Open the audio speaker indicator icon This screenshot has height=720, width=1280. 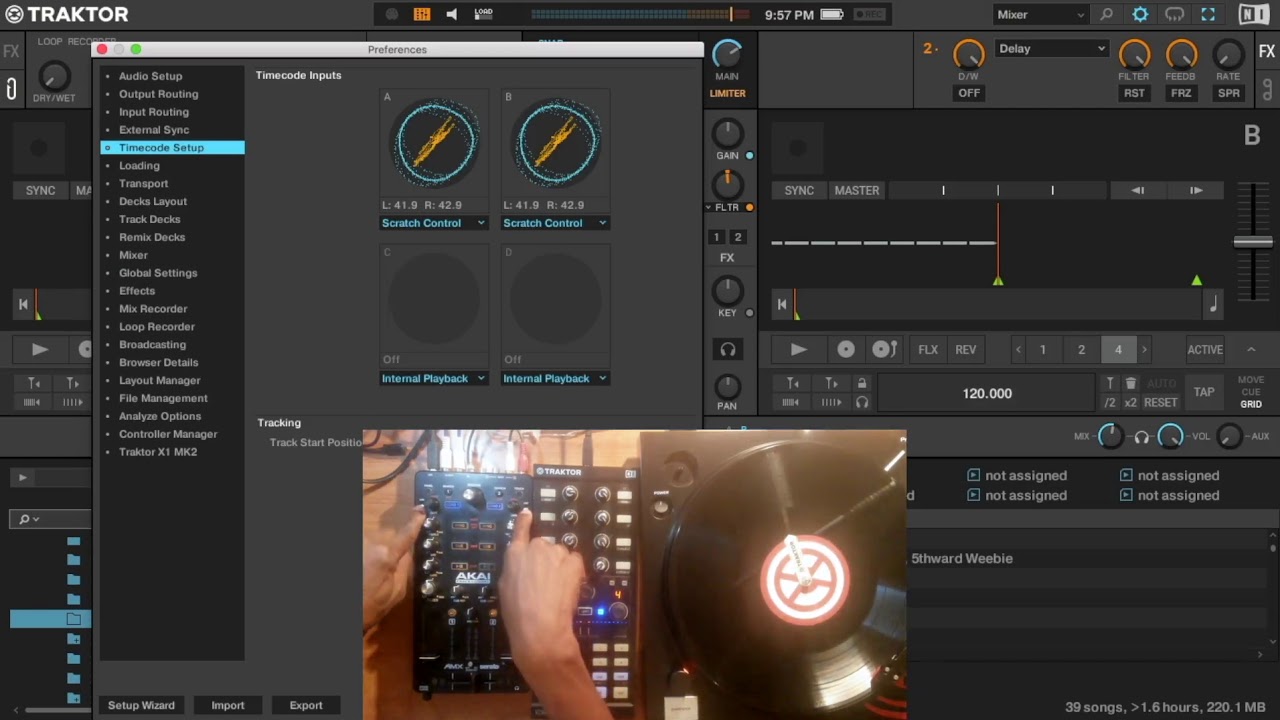click(x=452, y=14)
